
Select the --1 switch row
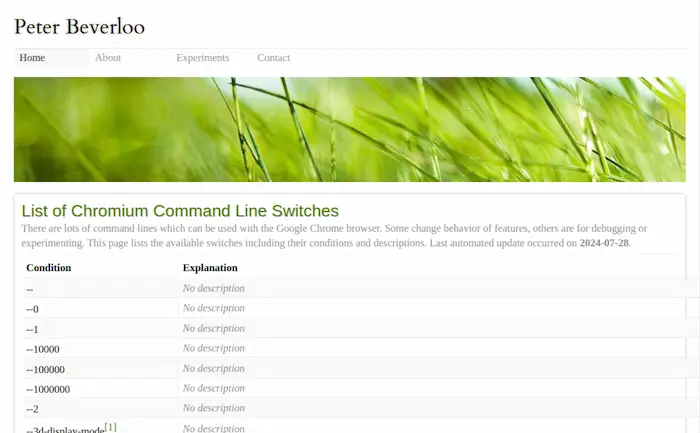click(32, 329)
